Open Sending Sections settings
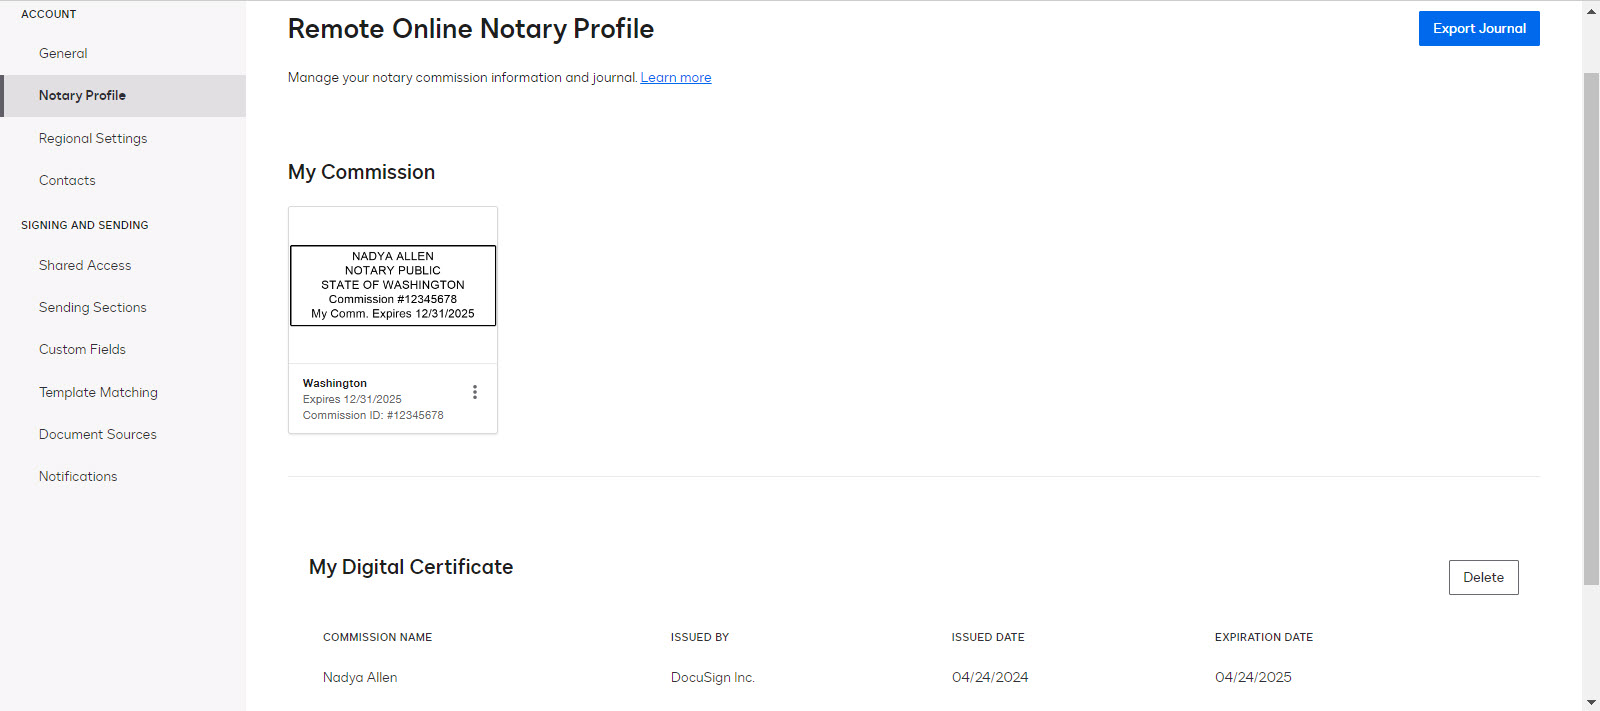This screenshot has height=711, width=1600. point(92,307)
